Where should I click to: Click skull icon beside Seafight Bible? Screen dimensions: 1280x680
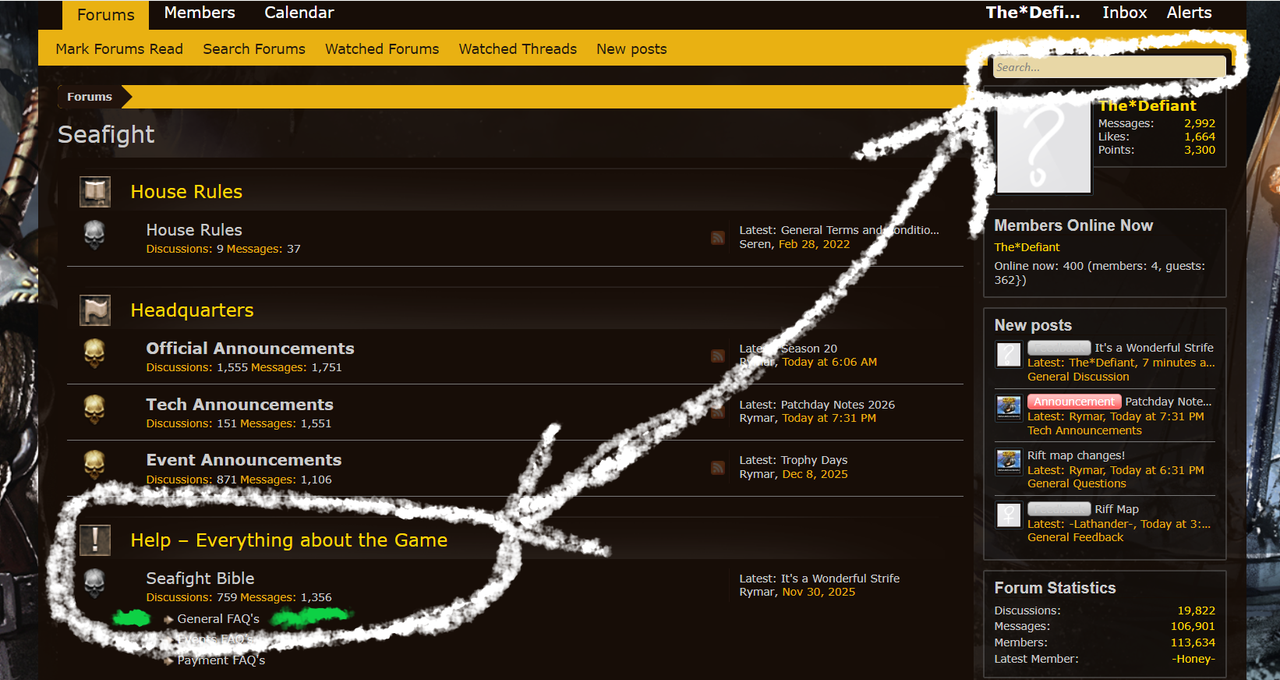(94, 584)
